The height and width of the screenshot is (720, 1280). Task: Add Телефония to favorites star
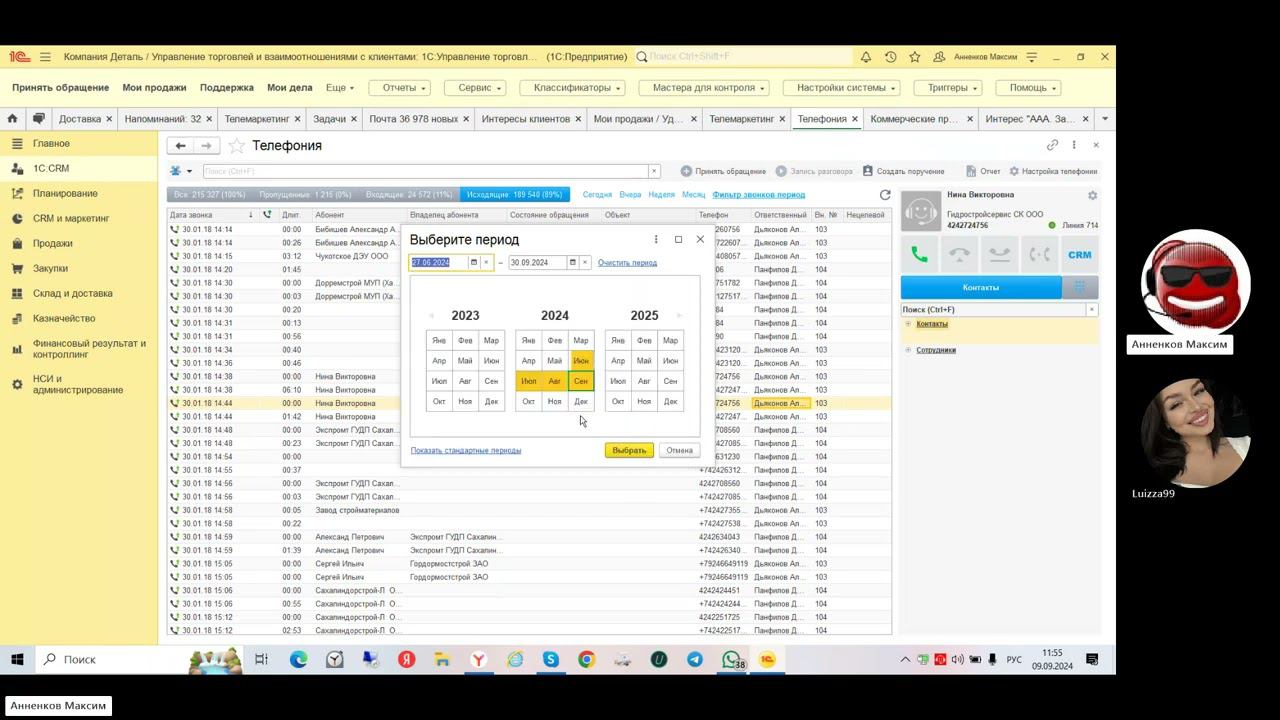pos(237,146)
